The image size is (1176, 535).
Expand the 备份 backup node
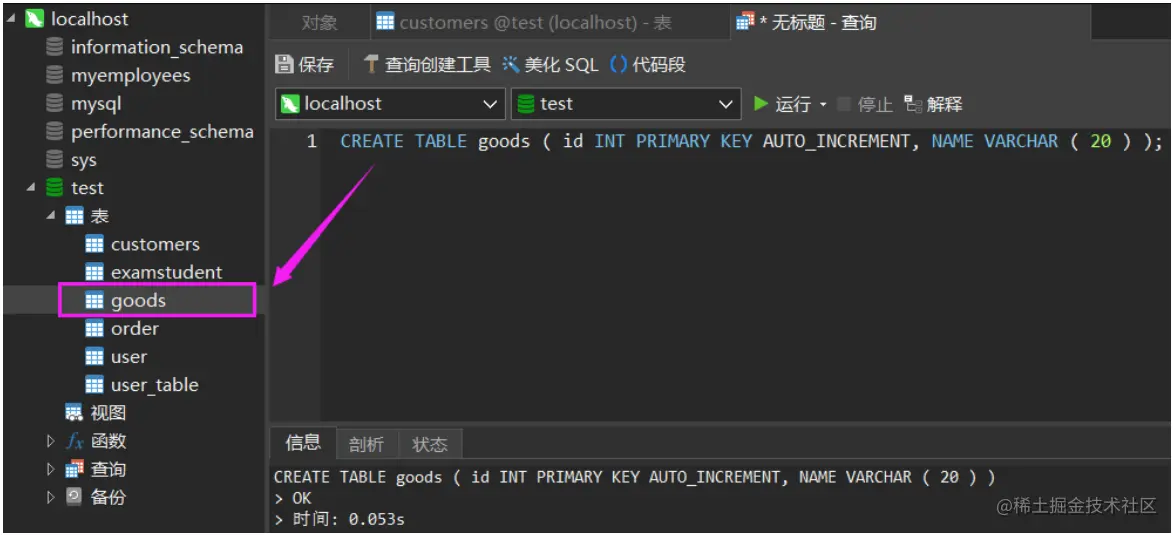[x=51, y=497]
